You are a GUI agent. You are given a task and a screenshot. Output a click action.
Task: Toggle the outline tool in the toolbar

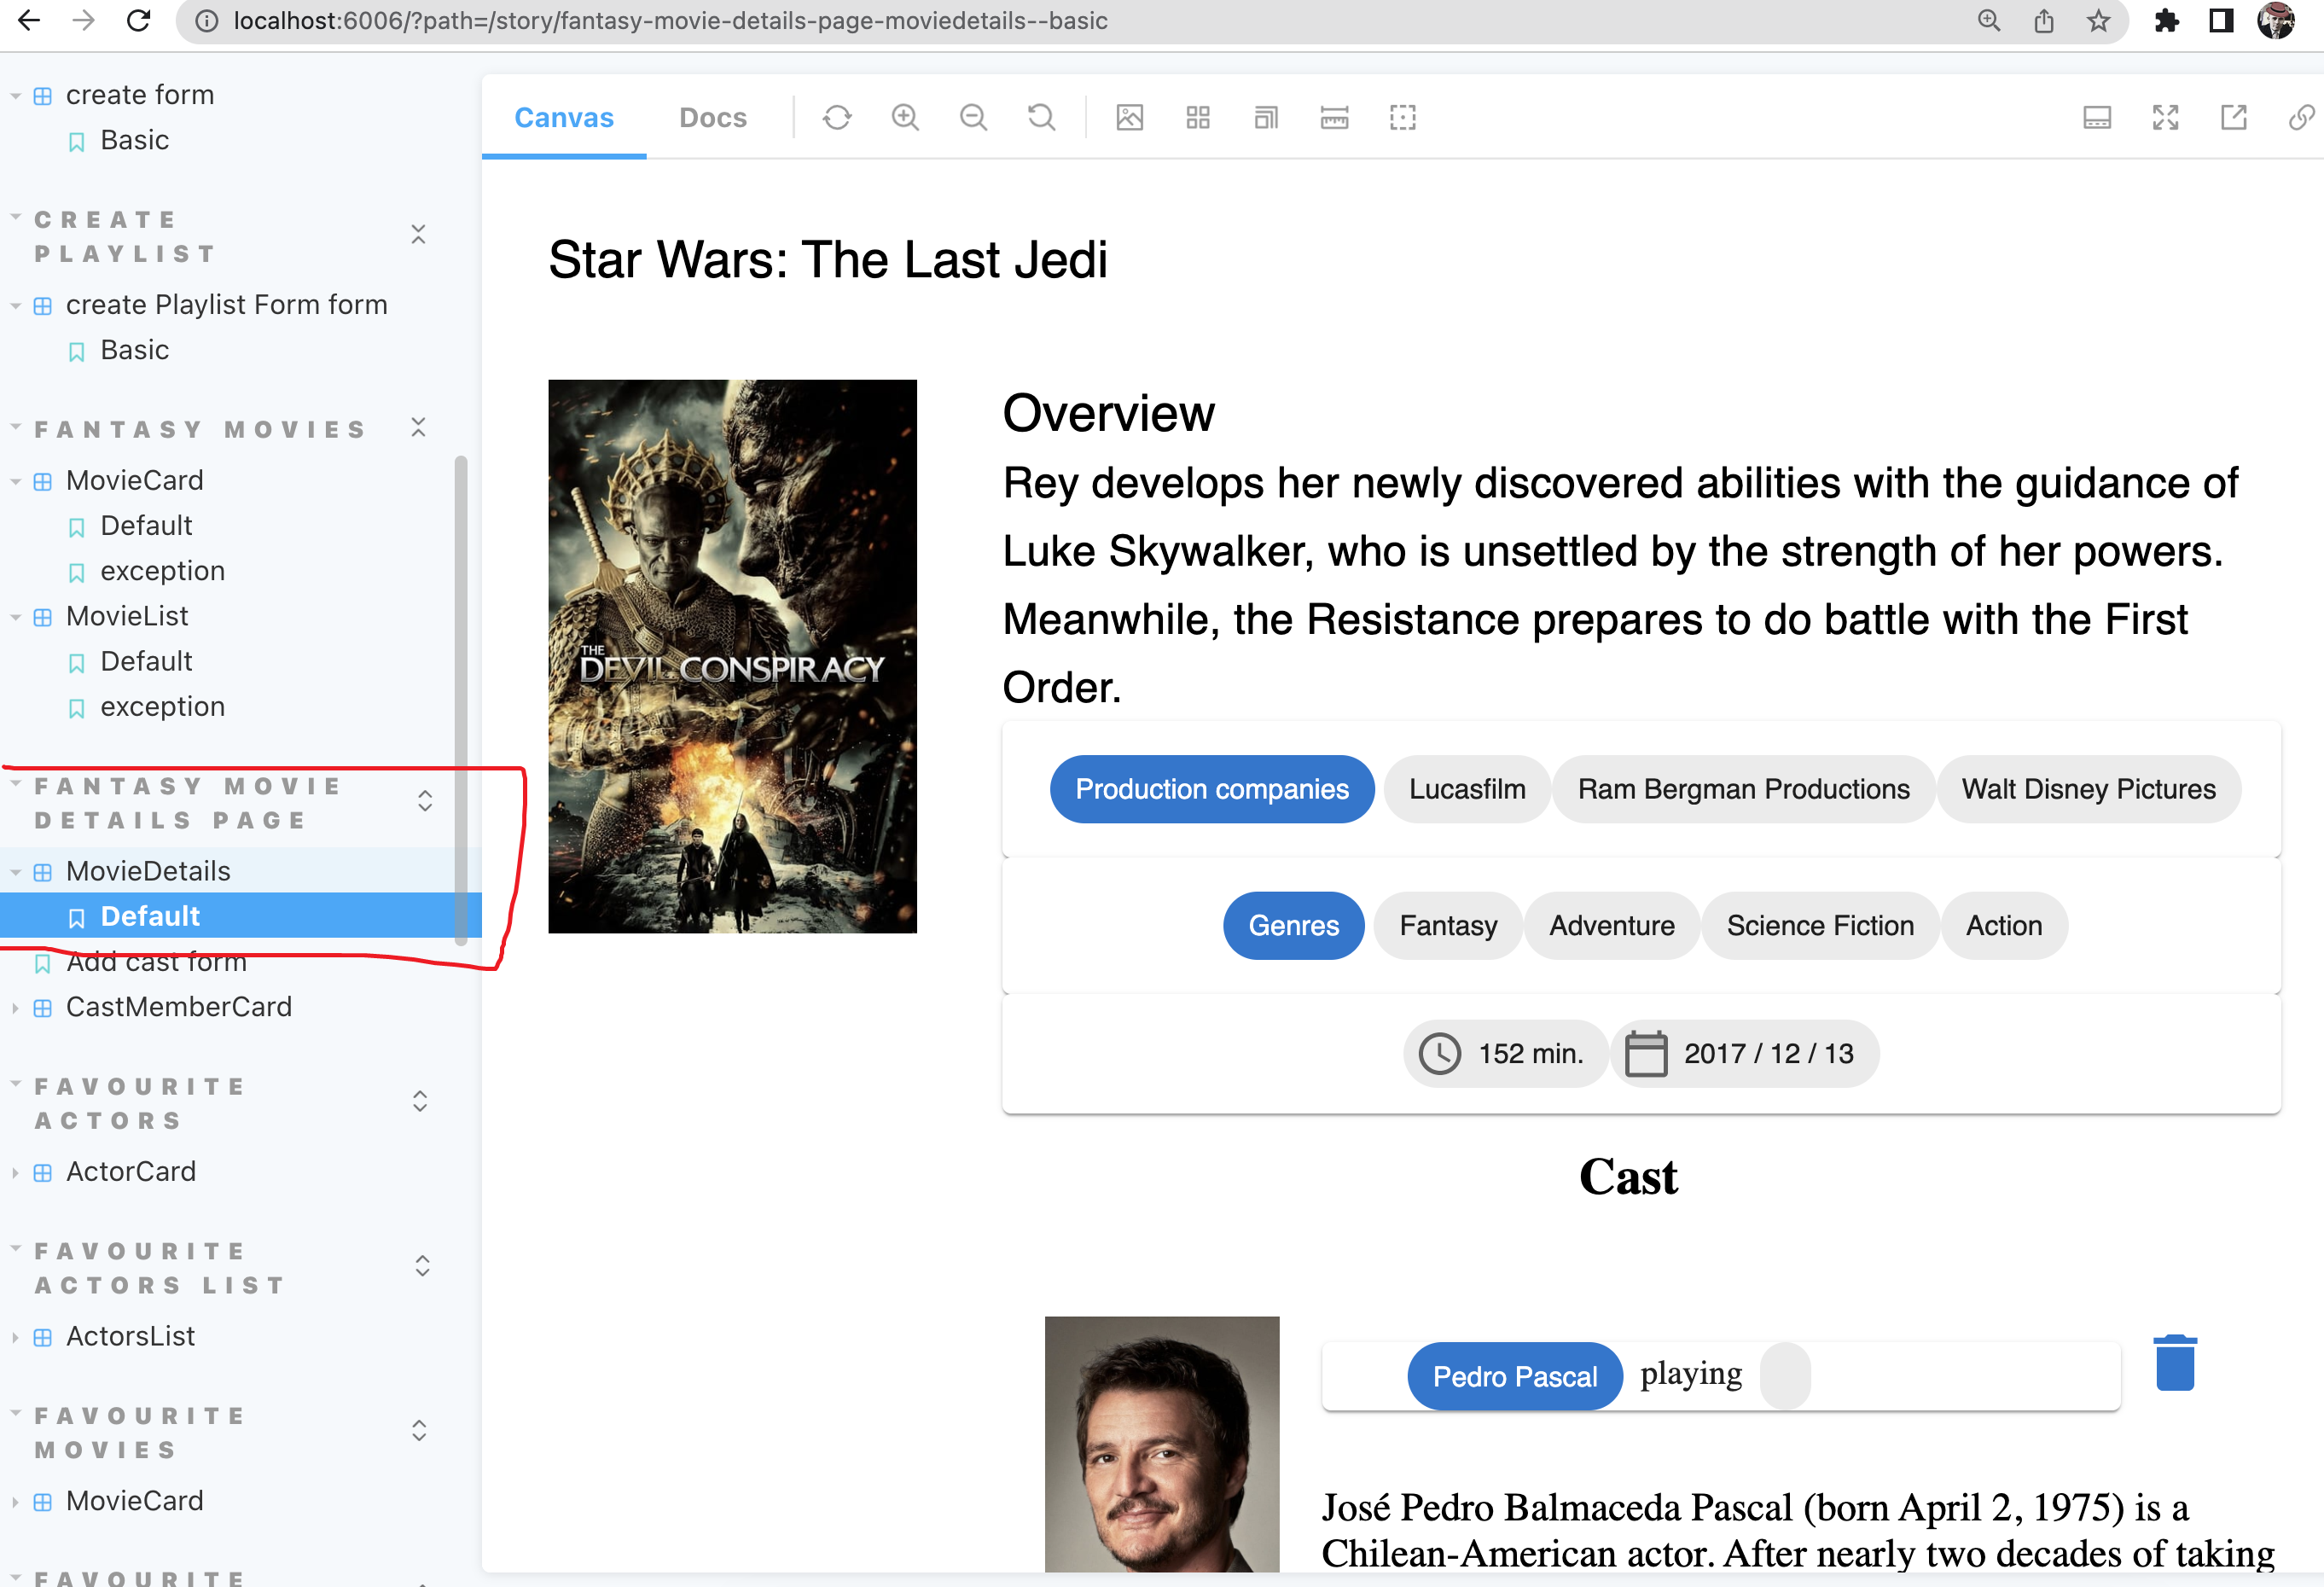point(1402,118)
